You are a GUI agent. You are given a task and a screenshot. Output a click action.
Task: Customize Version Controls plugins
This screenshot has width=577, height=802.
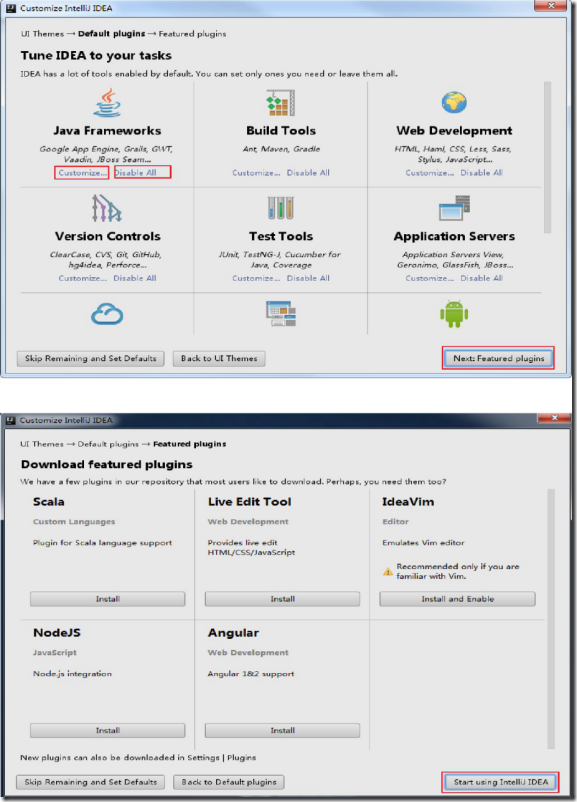(x=83, y=278)
